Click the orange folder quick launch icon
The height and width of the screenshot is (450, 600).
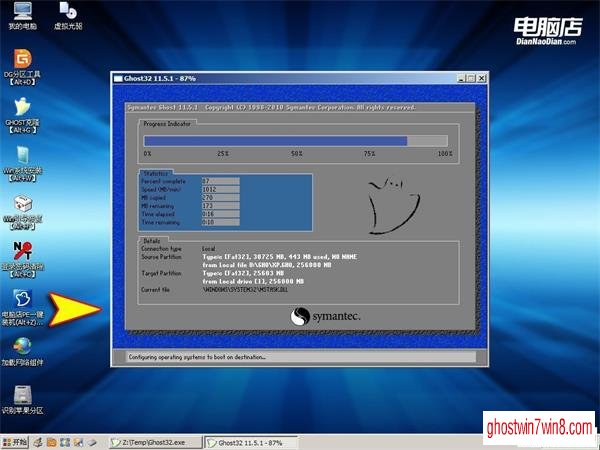pos(51,443)
